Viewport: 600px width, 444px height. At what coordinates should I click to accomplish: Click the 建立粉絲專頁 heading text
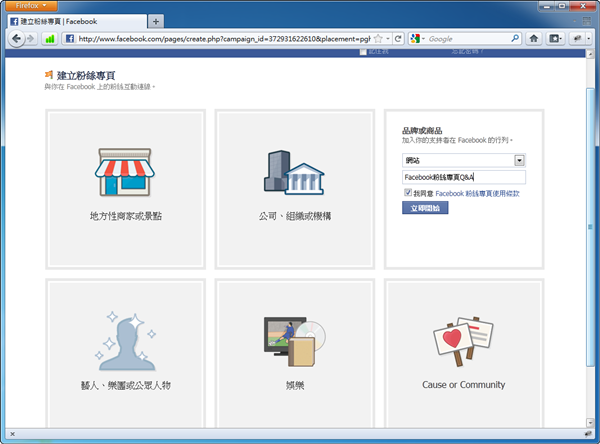pyautogui.click(x=86, y=75)
